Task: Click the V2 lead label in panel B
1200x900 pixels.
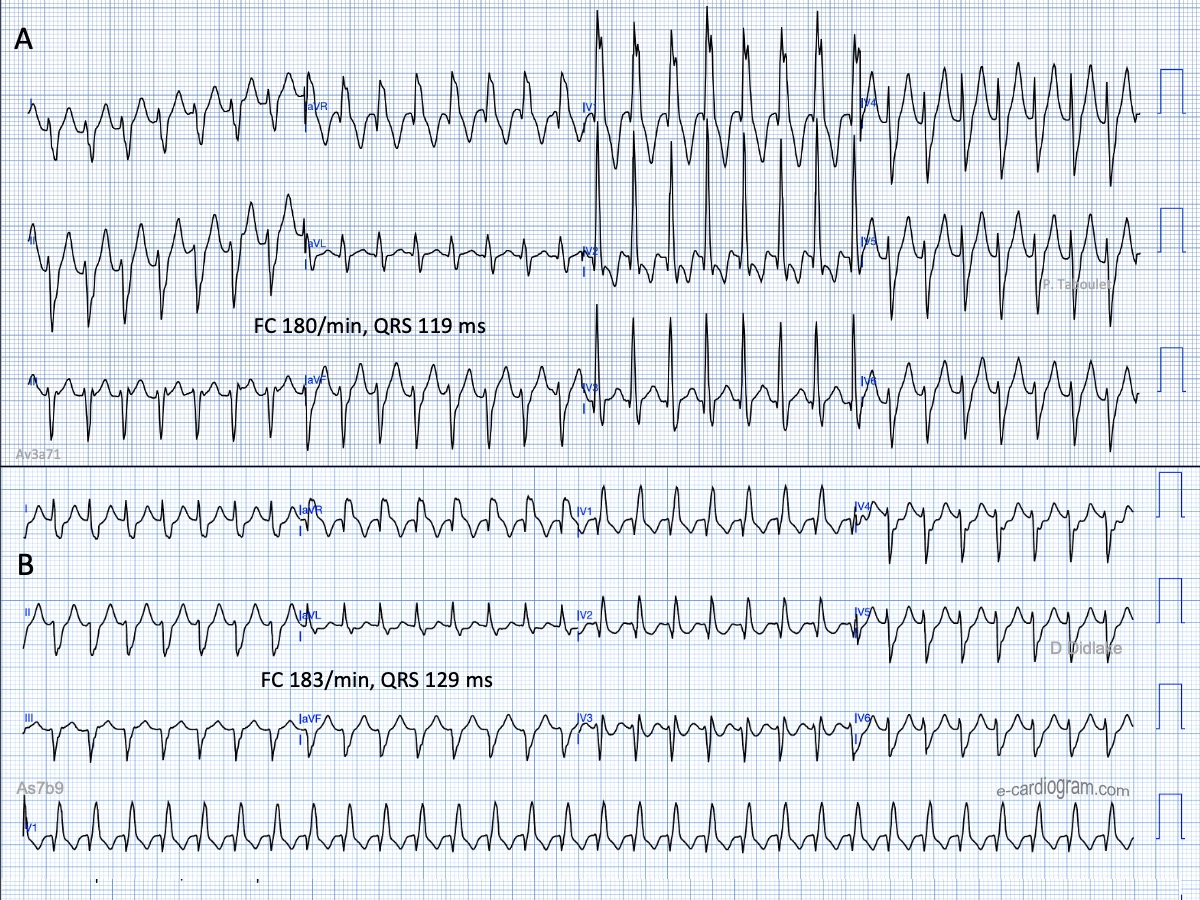Action: (586, 614)
